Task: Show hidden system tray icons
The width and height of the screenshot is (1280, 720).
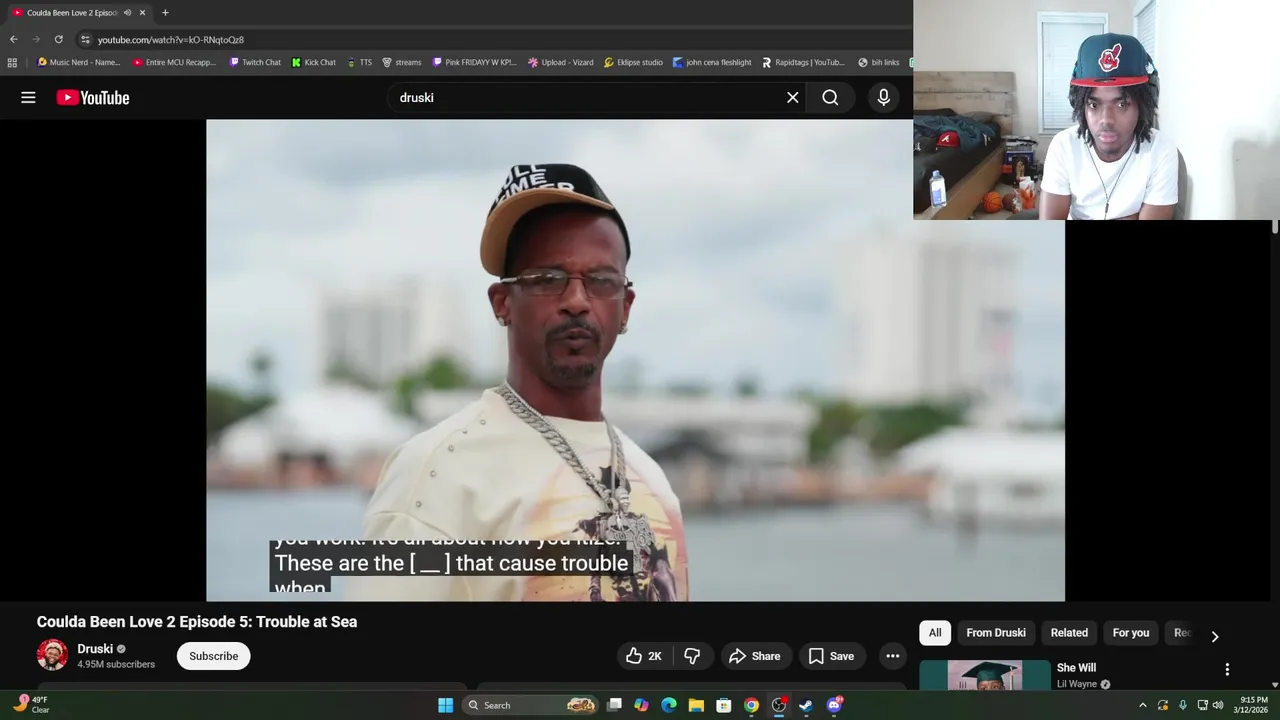Action: click(1143, 705)
